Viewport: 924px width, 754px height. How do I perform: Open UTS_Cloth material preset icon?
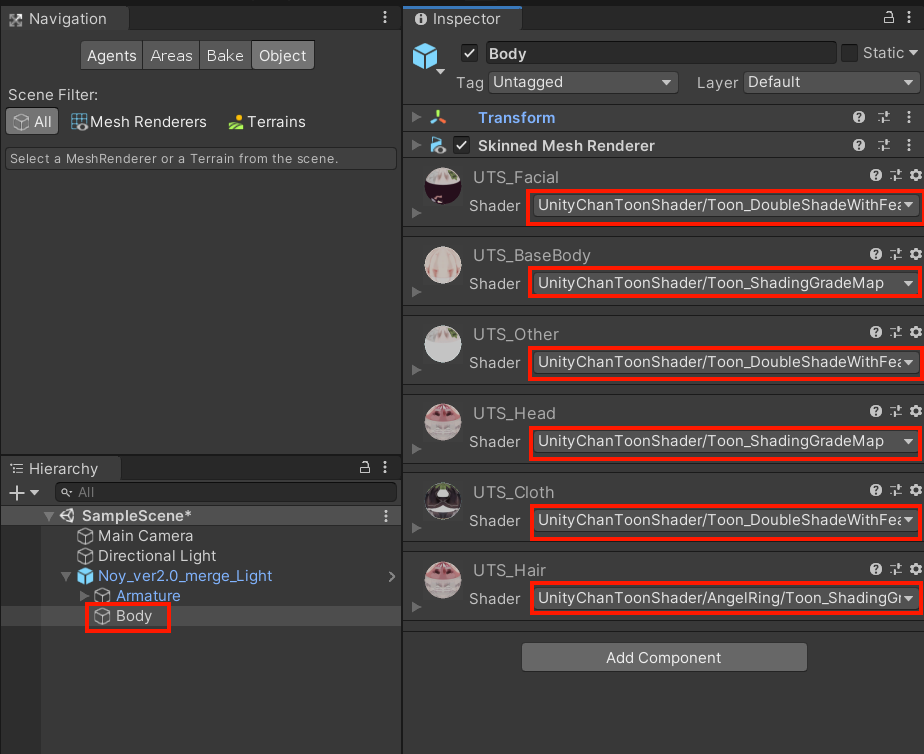coord(896,490)
